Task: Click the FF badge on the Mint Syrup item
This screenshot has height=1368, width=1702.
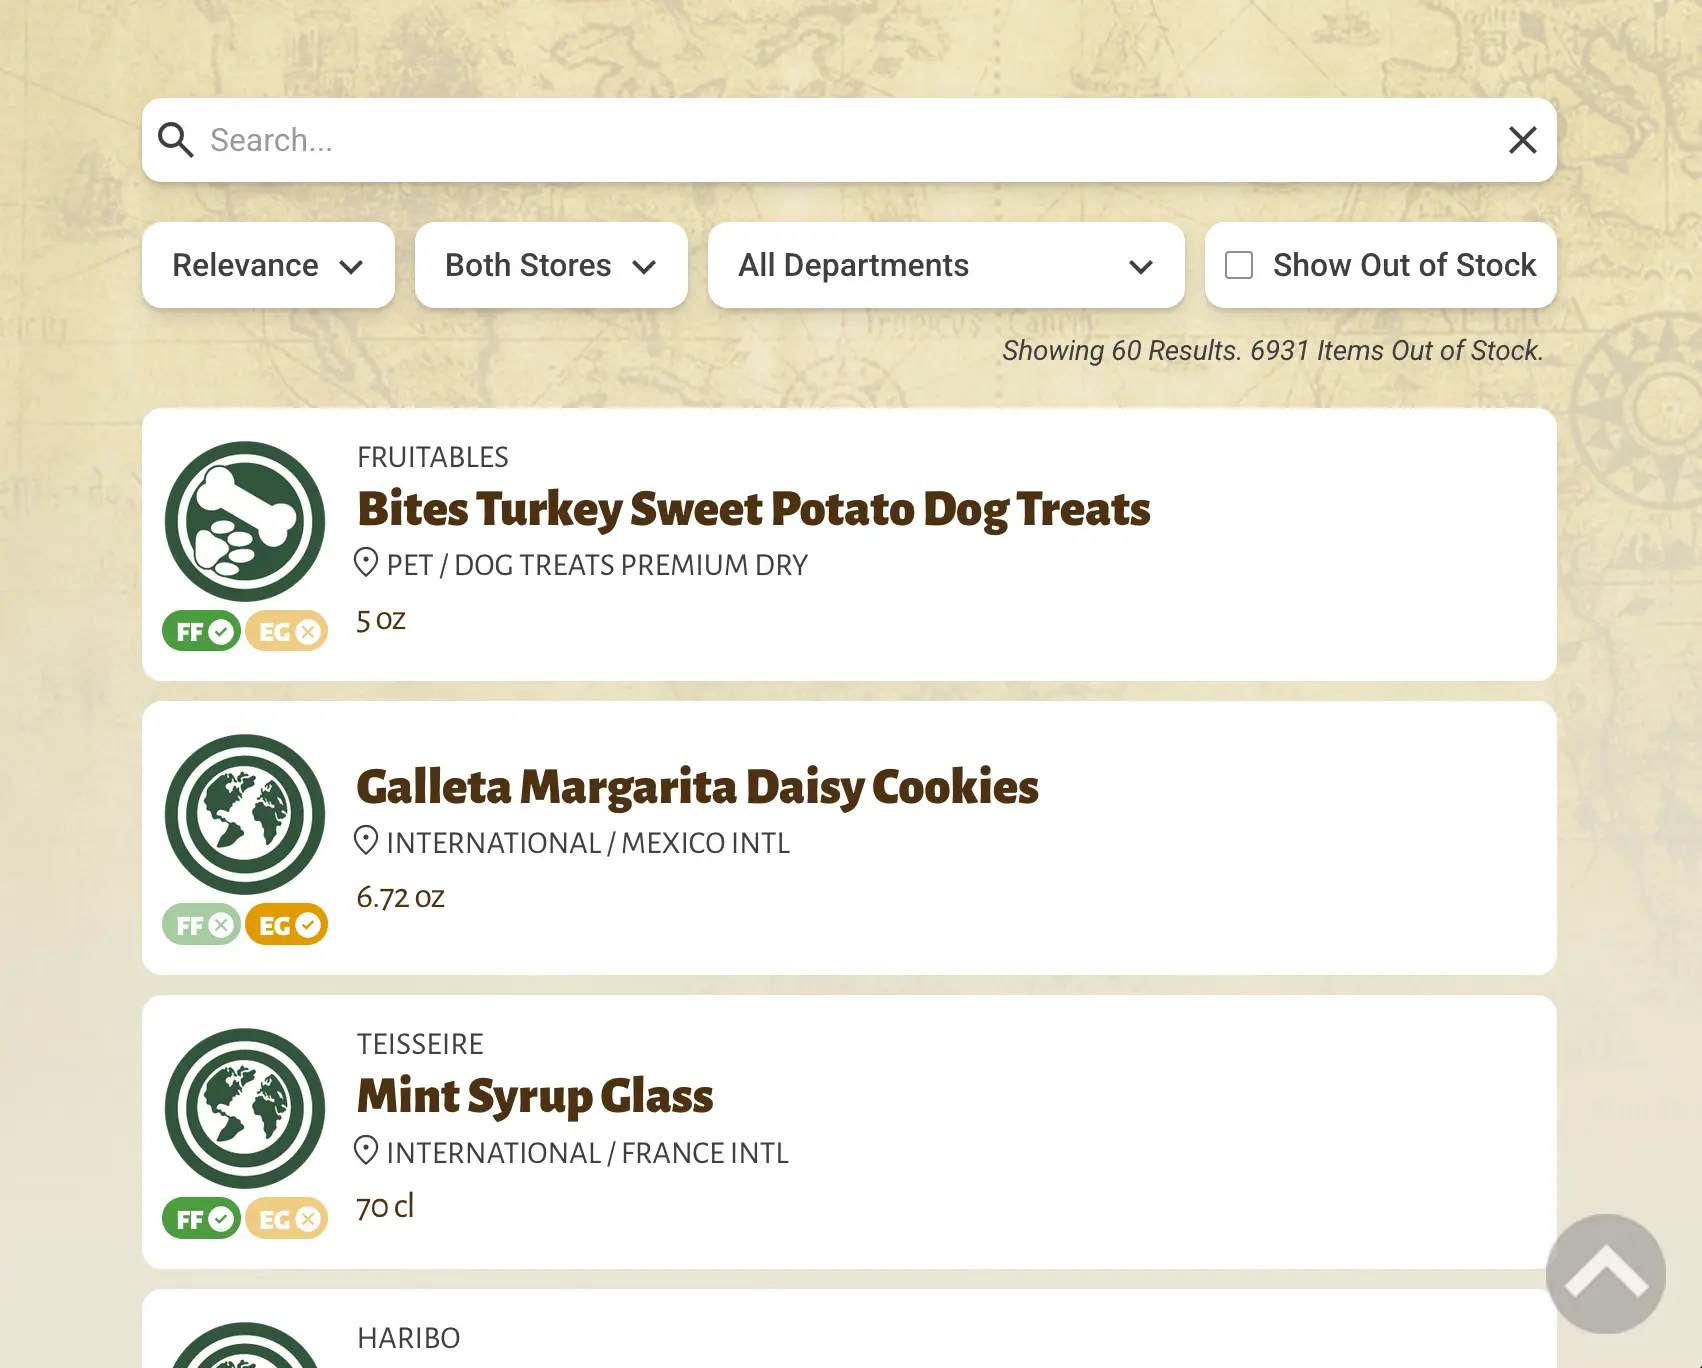Action: point(202,1219)
